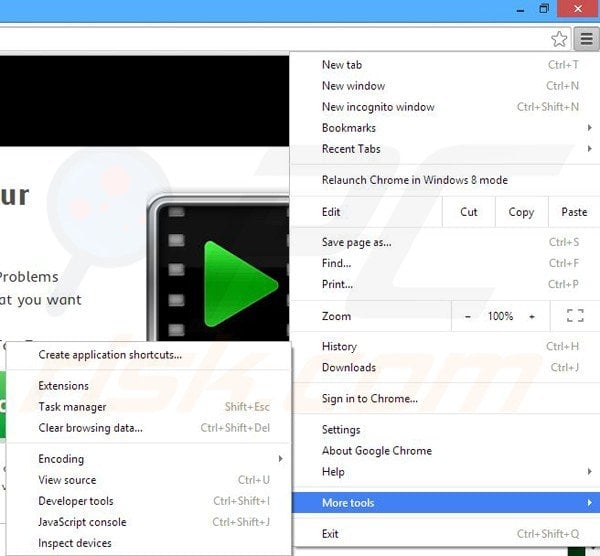Open JavaScript console

click(x=149, y=522)
